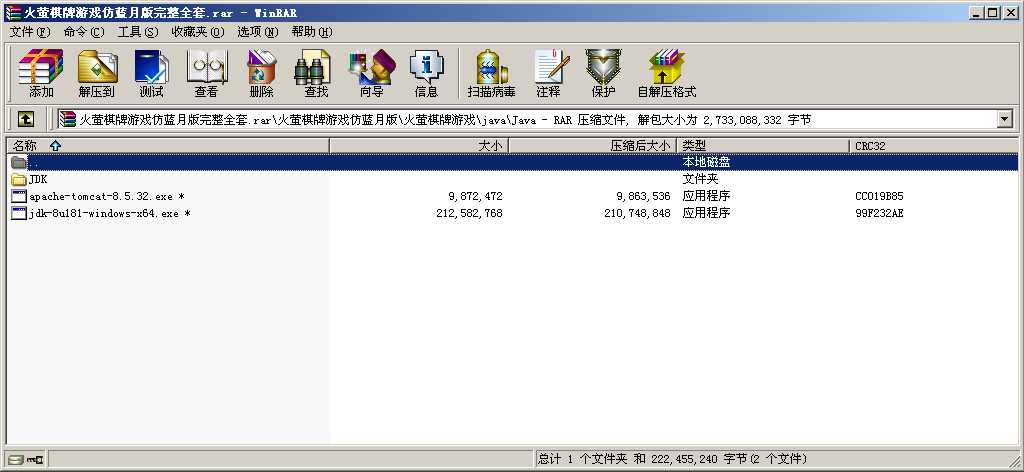Open the Commands (命令) menu
Image resolution: width=1024 pixels, height=472 pixels.
tap(84, 32)
